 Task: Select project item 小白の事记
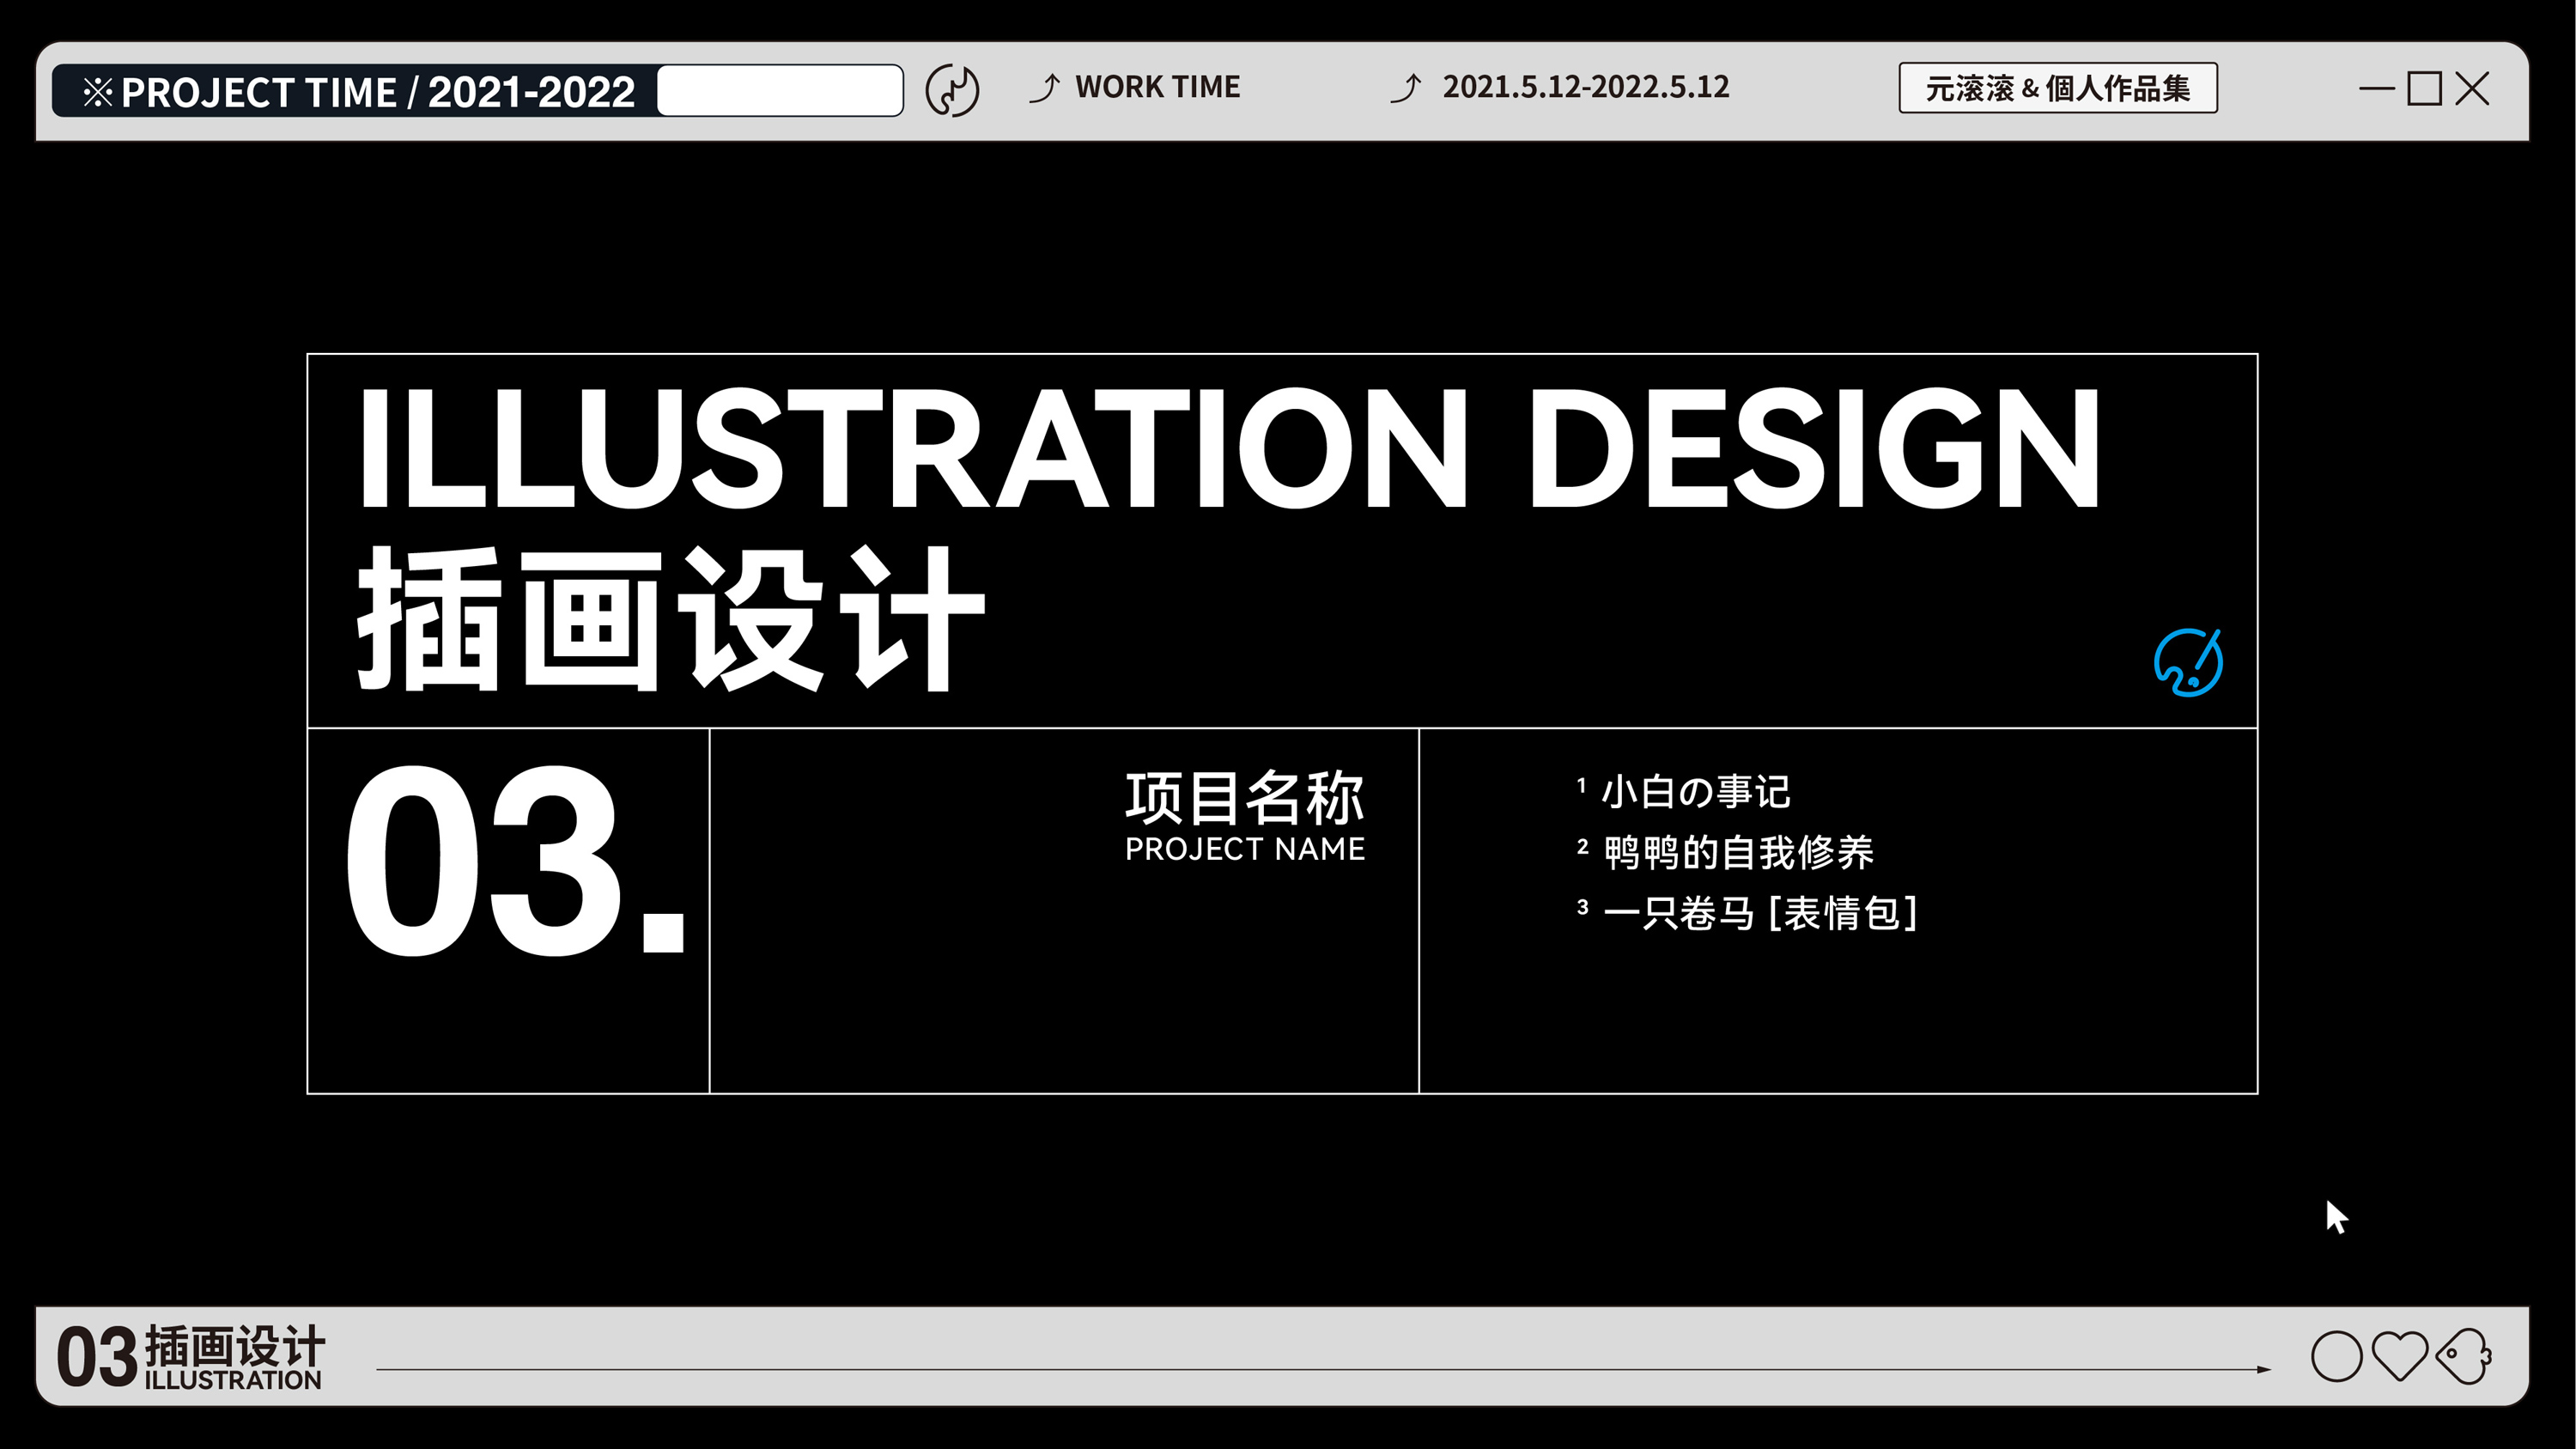pos(1695,792)
